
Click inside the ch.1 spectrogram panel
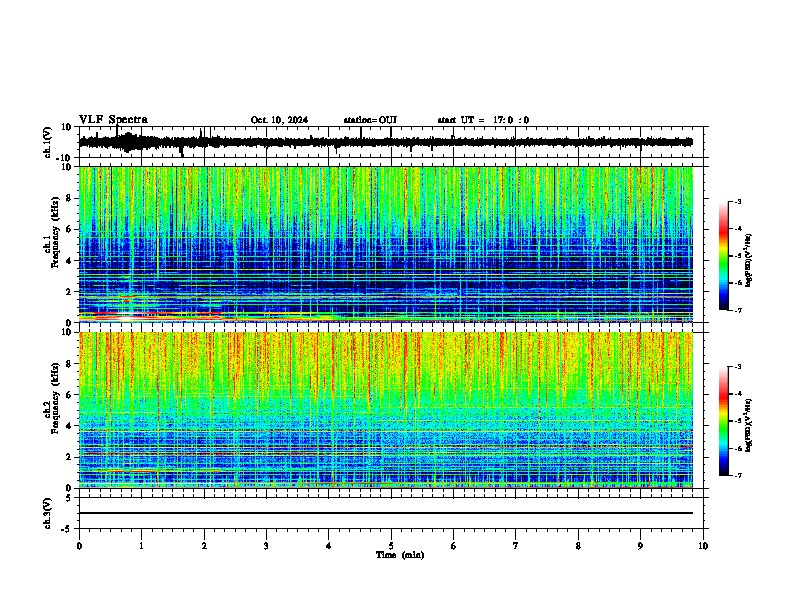pyautogui.click(x=385, y=244)
